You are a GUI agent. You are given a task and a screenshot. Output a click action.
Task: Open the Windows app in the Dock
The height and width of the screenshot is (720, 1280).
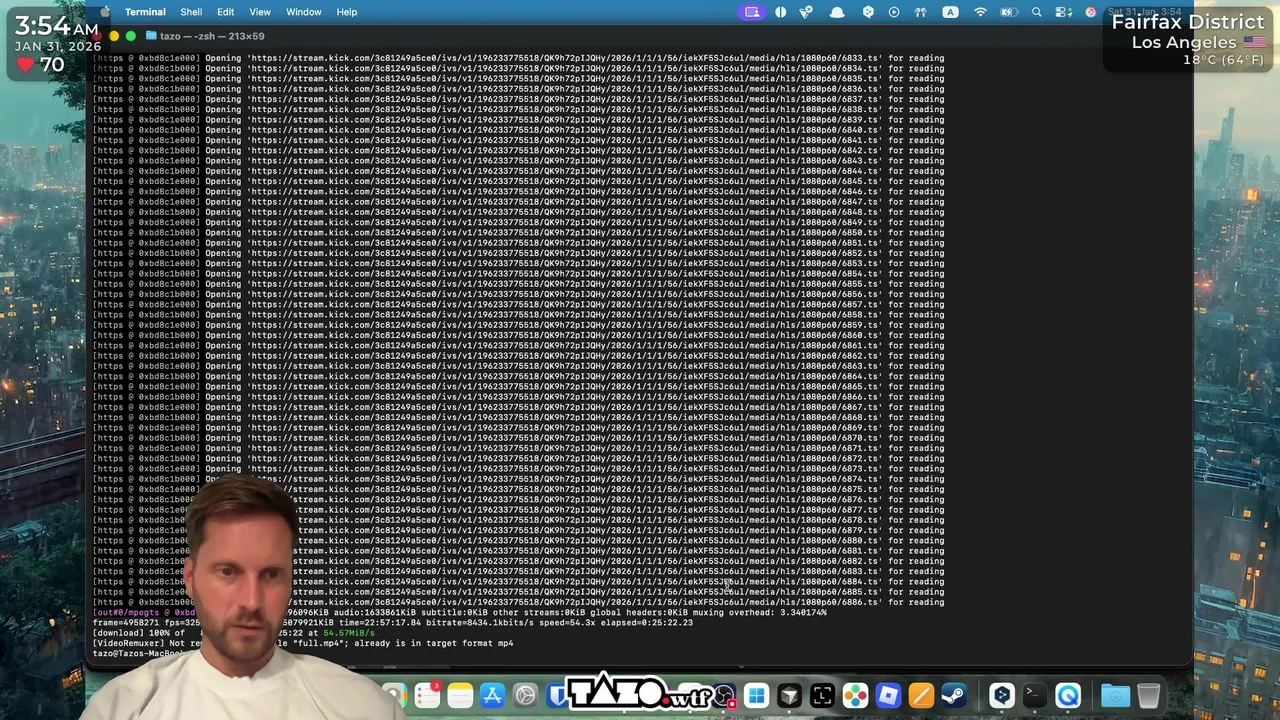[756, 695]
